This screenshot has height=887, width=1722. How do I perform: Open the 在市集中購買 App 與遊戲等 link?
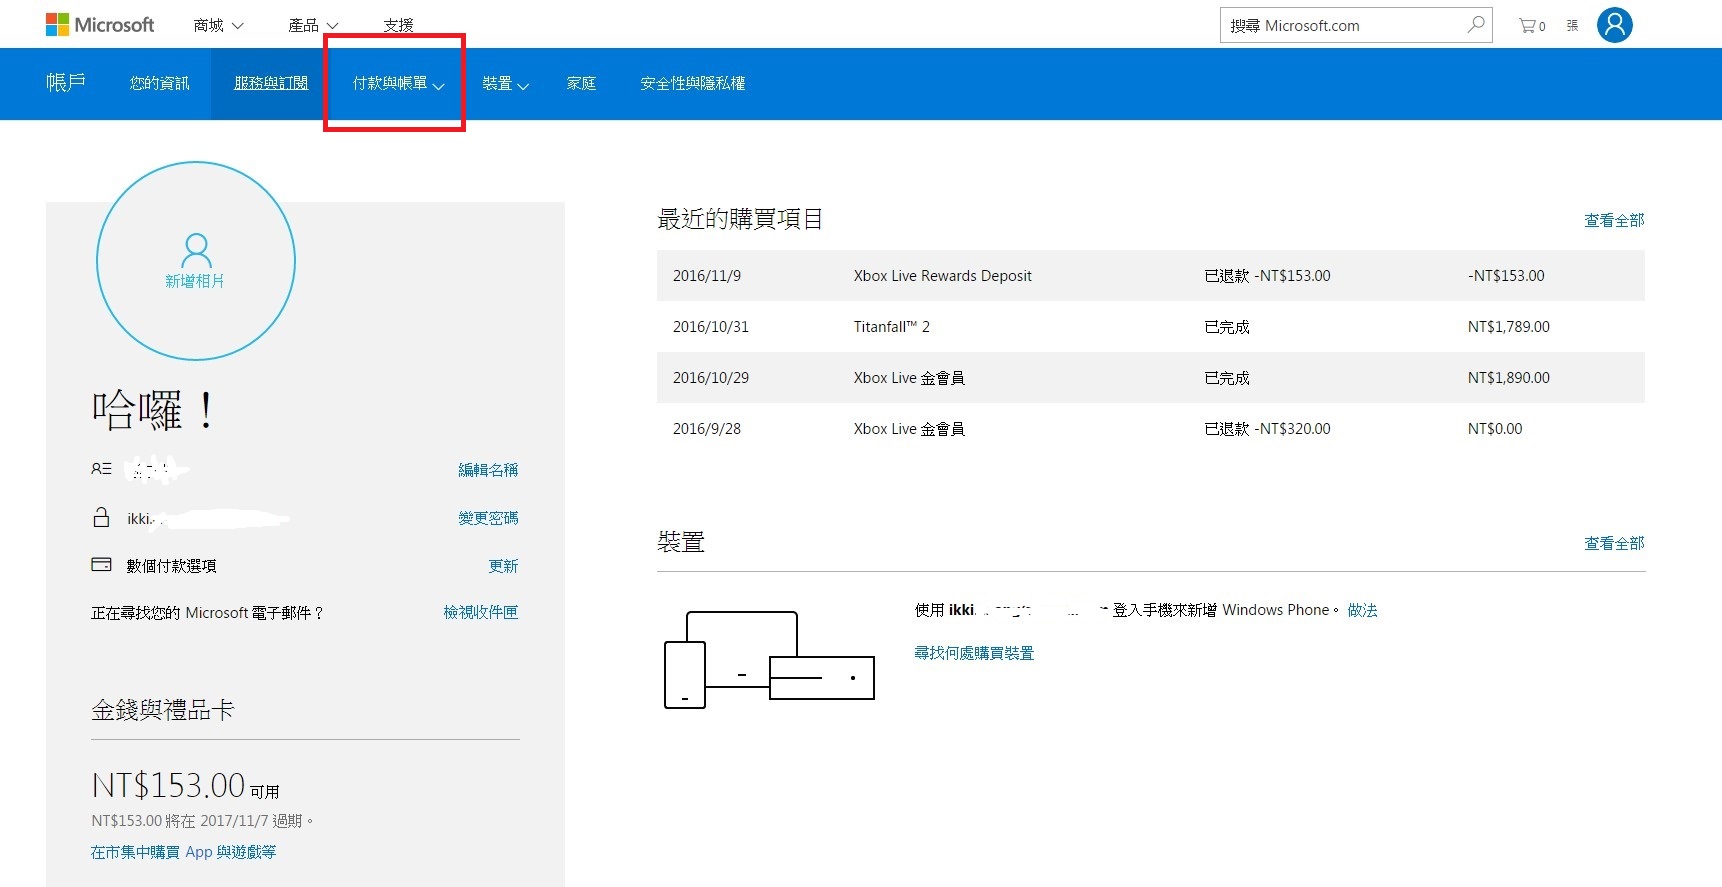click(183, 852)
